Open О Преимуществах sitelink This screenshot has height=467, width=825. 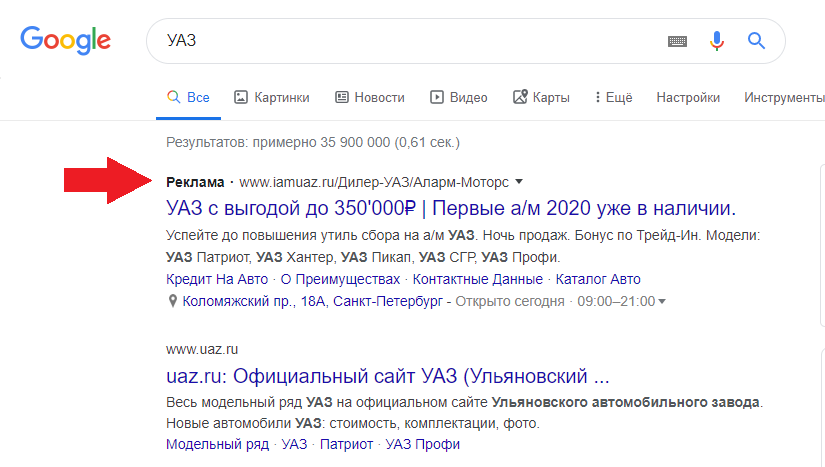[x=340, y=279]
